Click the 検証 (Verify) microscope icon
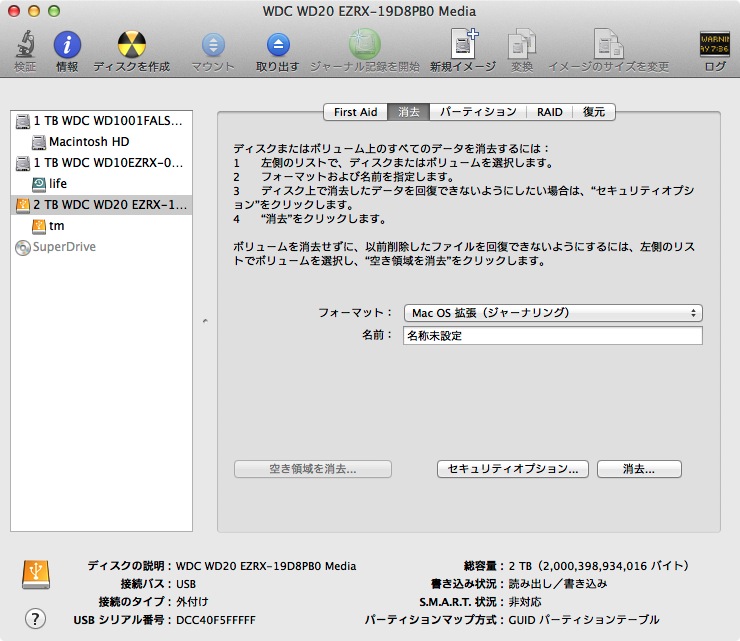740x641 pixels. point(25,45)
